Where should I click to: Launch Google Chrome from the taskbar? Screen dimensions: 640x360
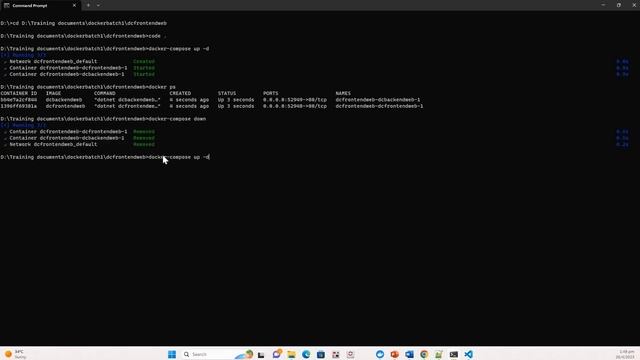click(x=424, y=354)
